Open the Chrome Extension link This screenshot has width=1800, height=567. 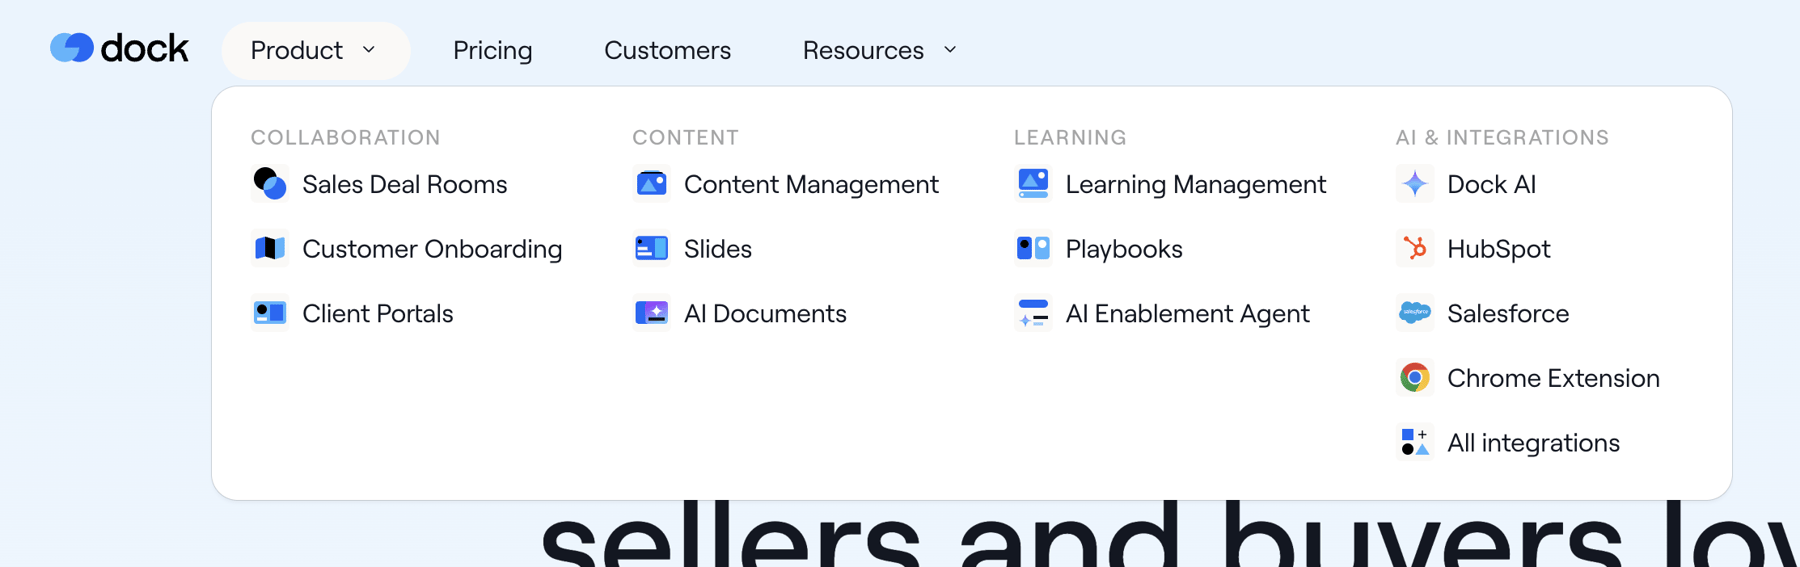[1553, 378]
